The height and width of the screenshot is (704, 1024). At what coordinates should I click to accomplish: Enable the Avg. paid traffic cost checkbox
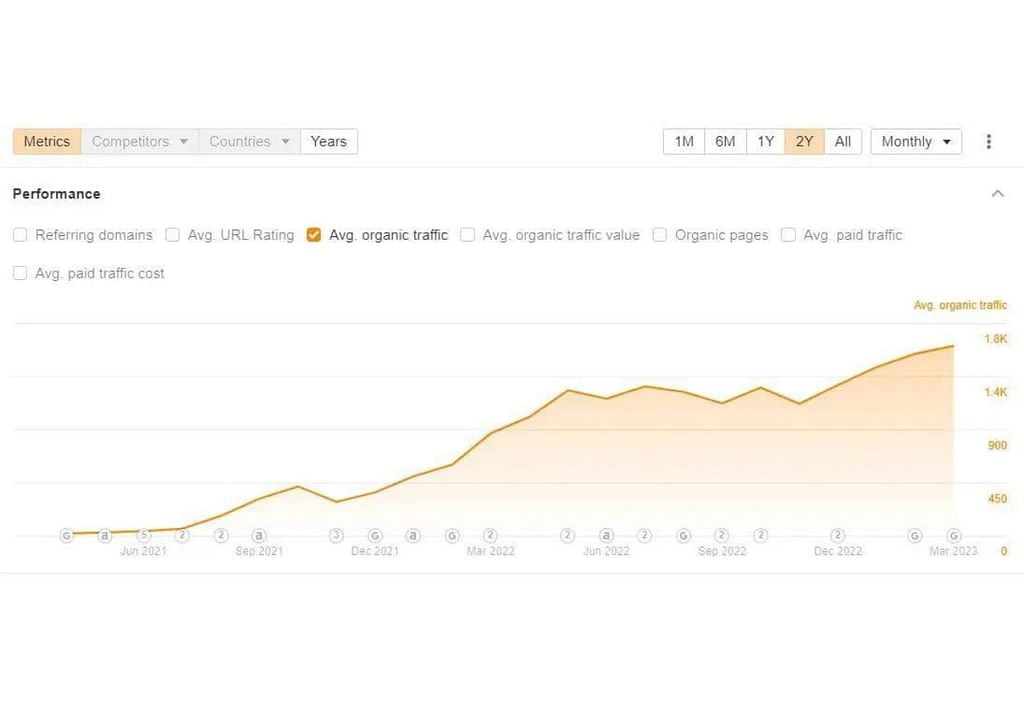click(20, 273)
